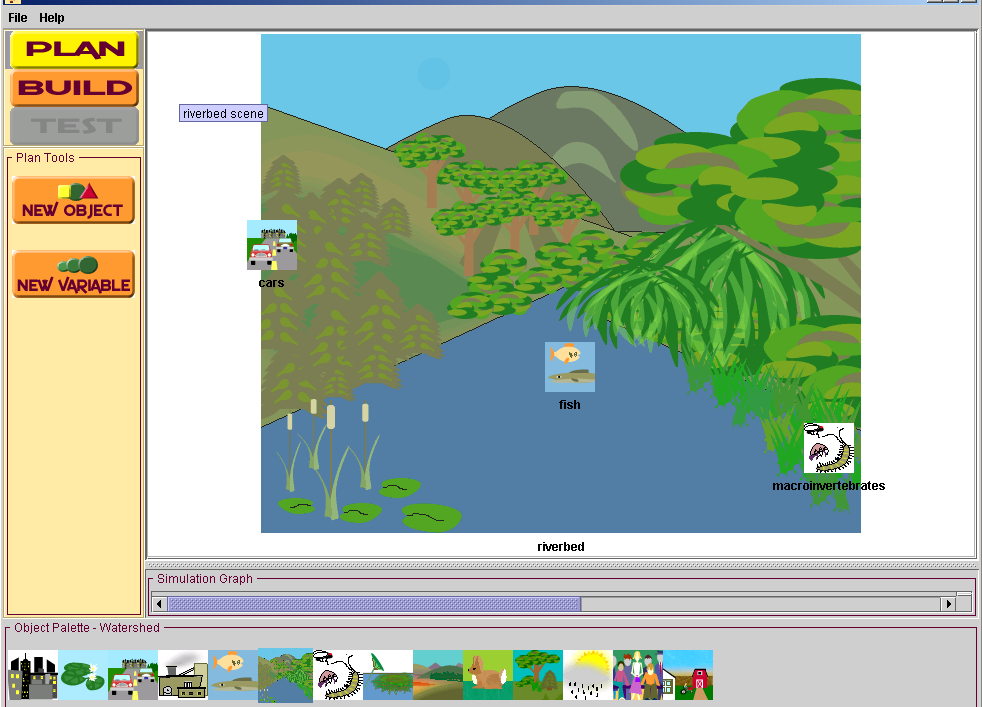Screen dimensions: 982x707
Task: Click the Simulation Graph horizontal scroll thumb
Action: tap(375, 604)
